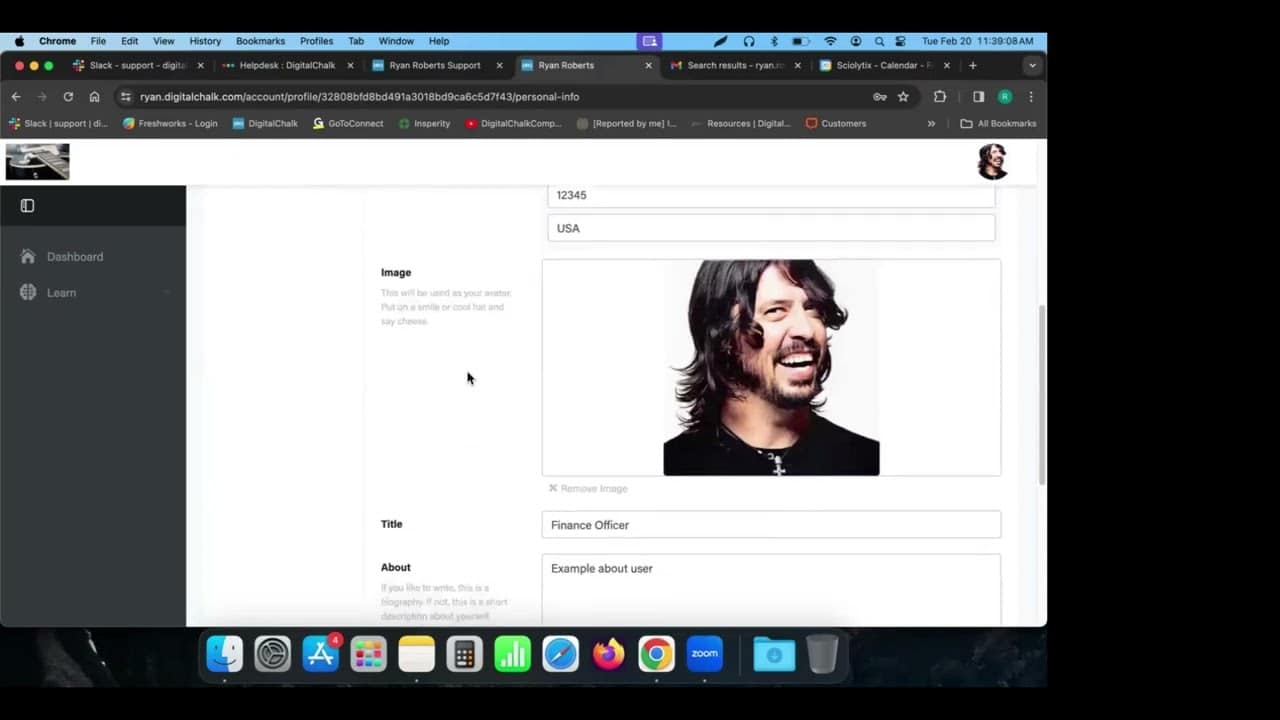Open System Settings from the Dock
The width and height of the screenshot is (1280, 720).
(x=272, y=655)
